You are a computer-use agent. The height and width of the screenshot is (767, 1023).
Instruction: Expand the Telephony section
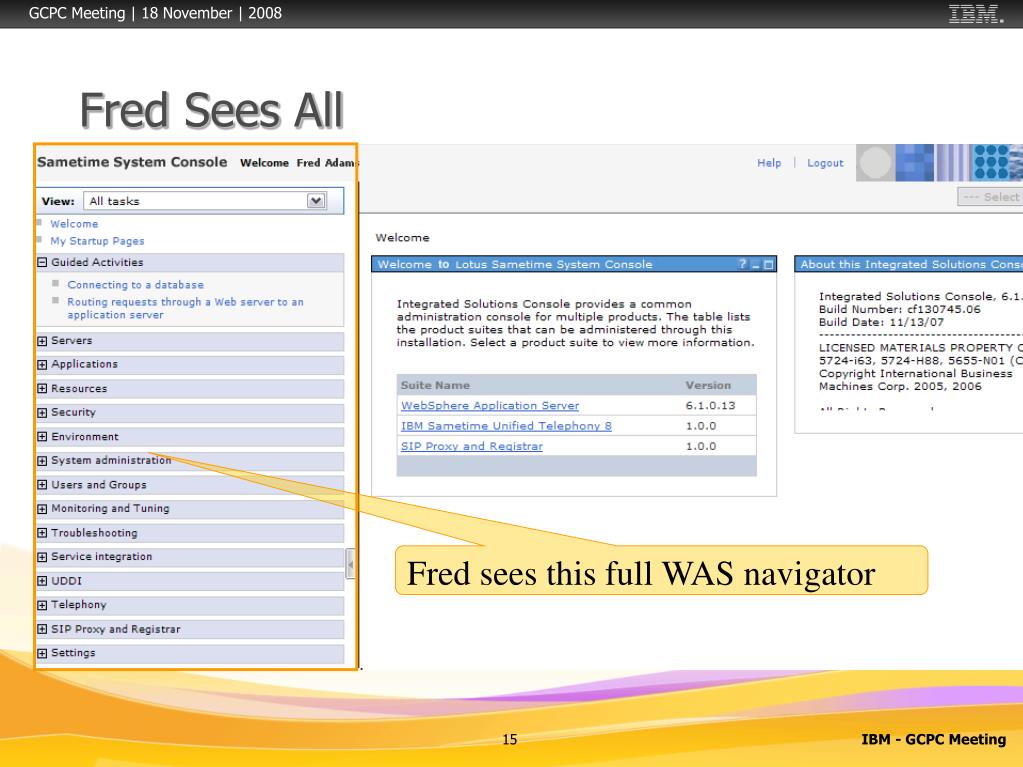pos(42,605)
